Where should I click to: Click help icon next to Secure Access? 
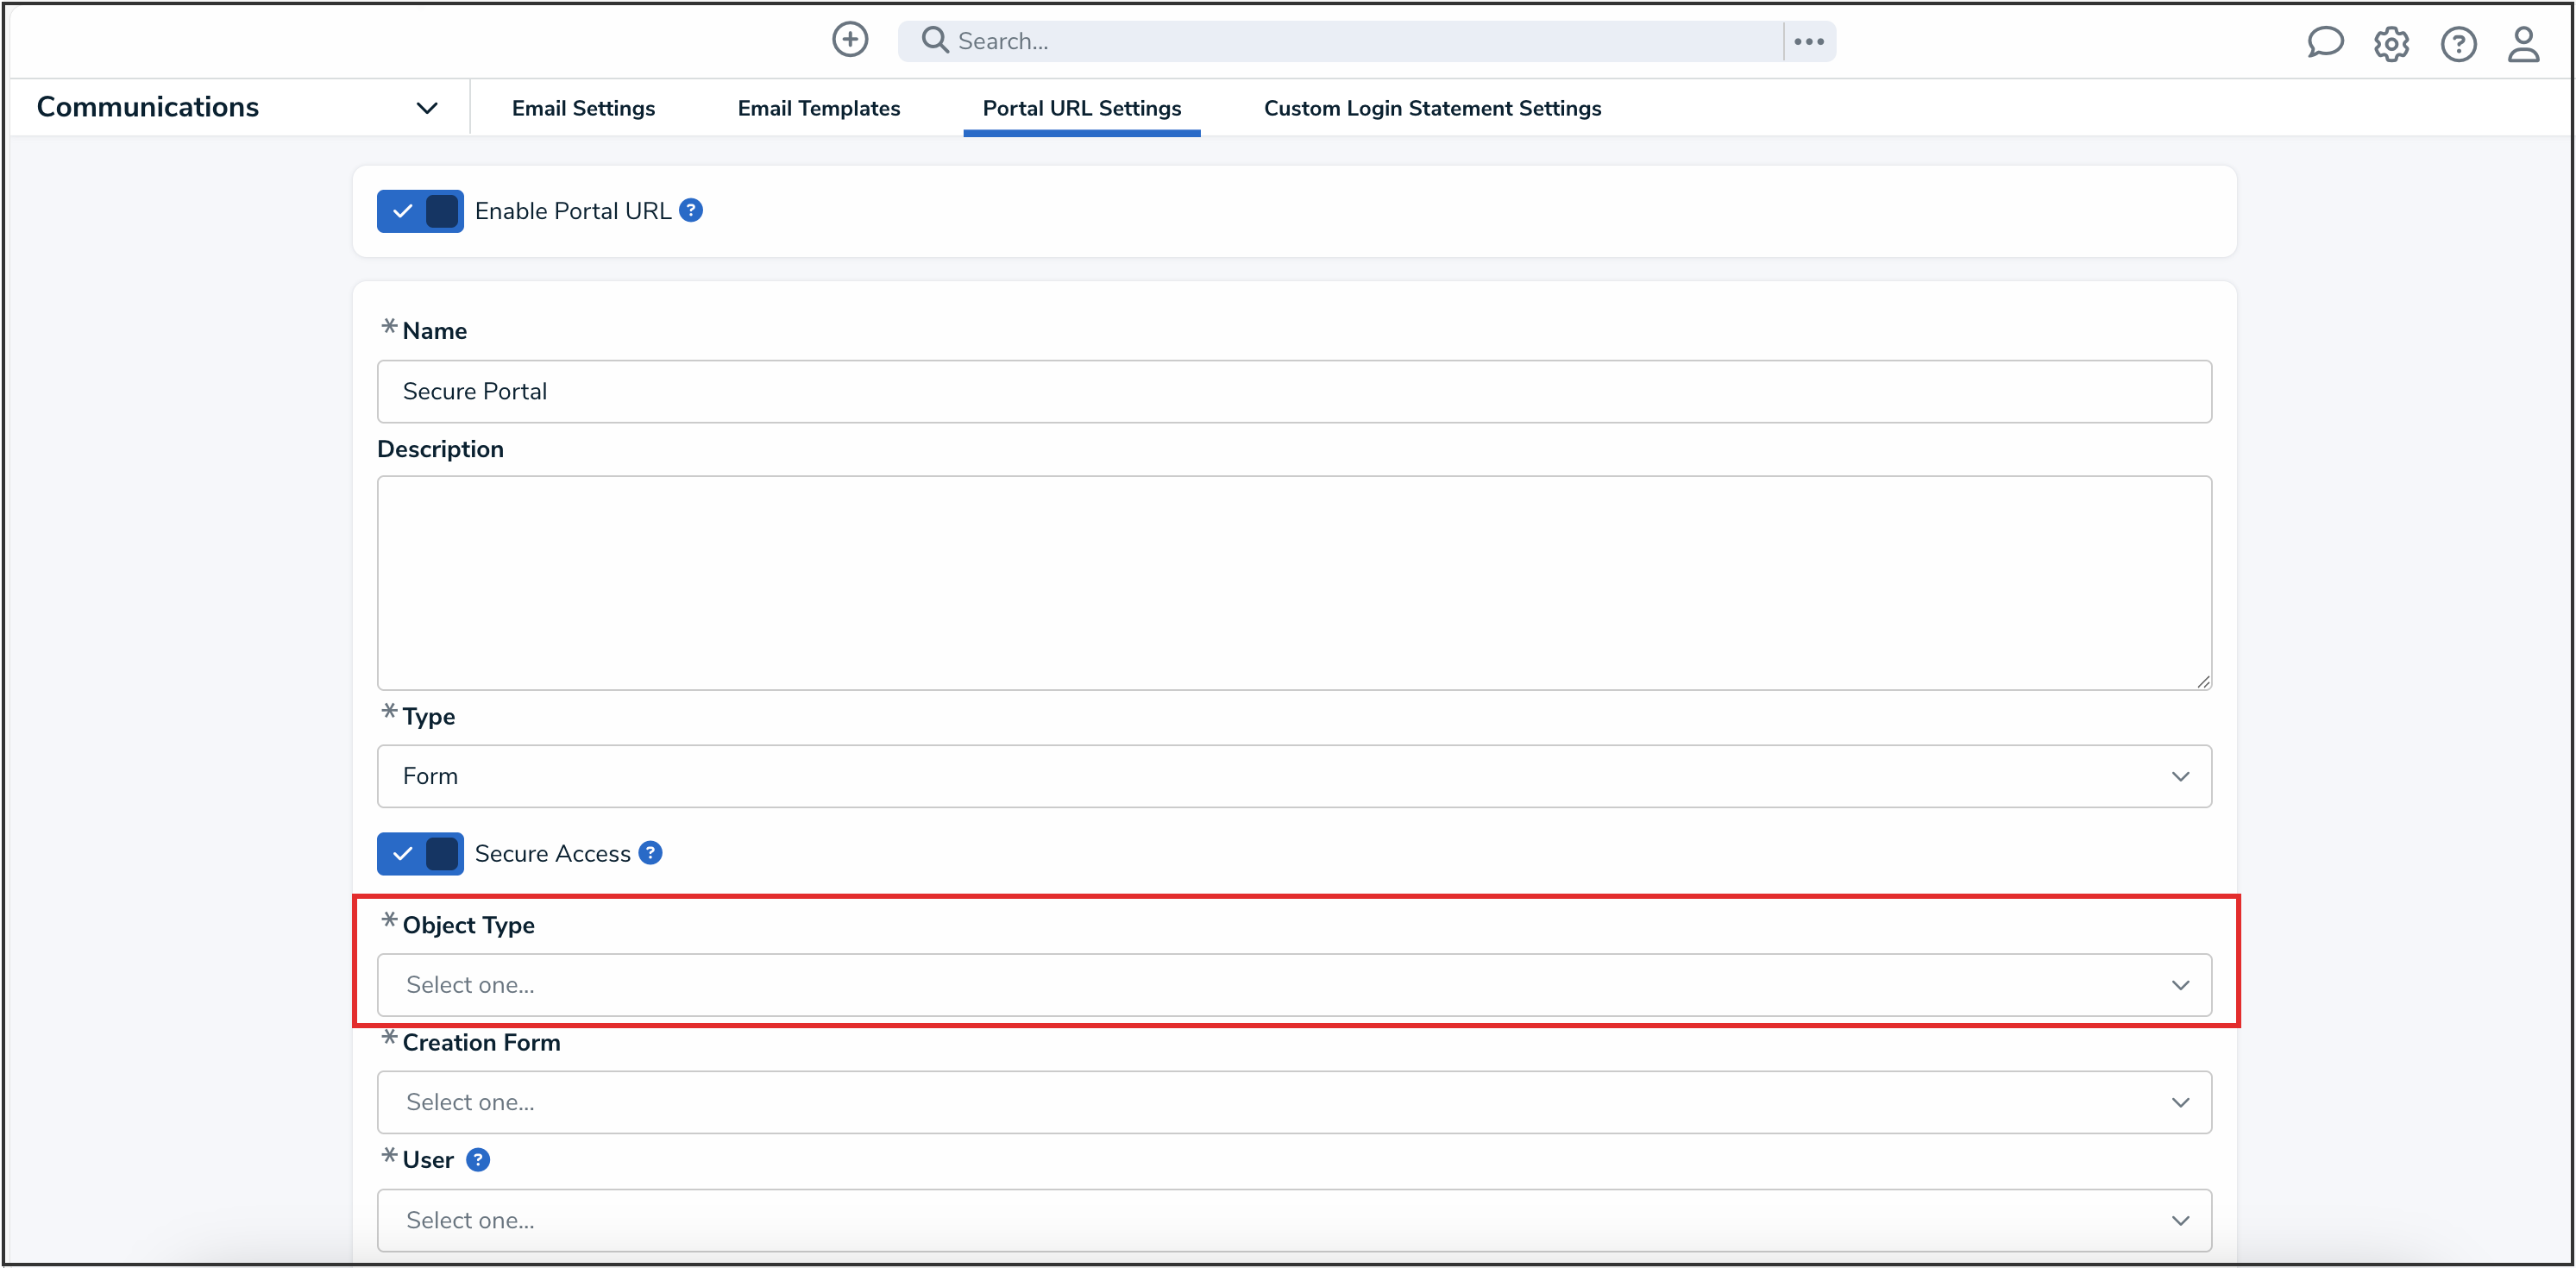650,853
